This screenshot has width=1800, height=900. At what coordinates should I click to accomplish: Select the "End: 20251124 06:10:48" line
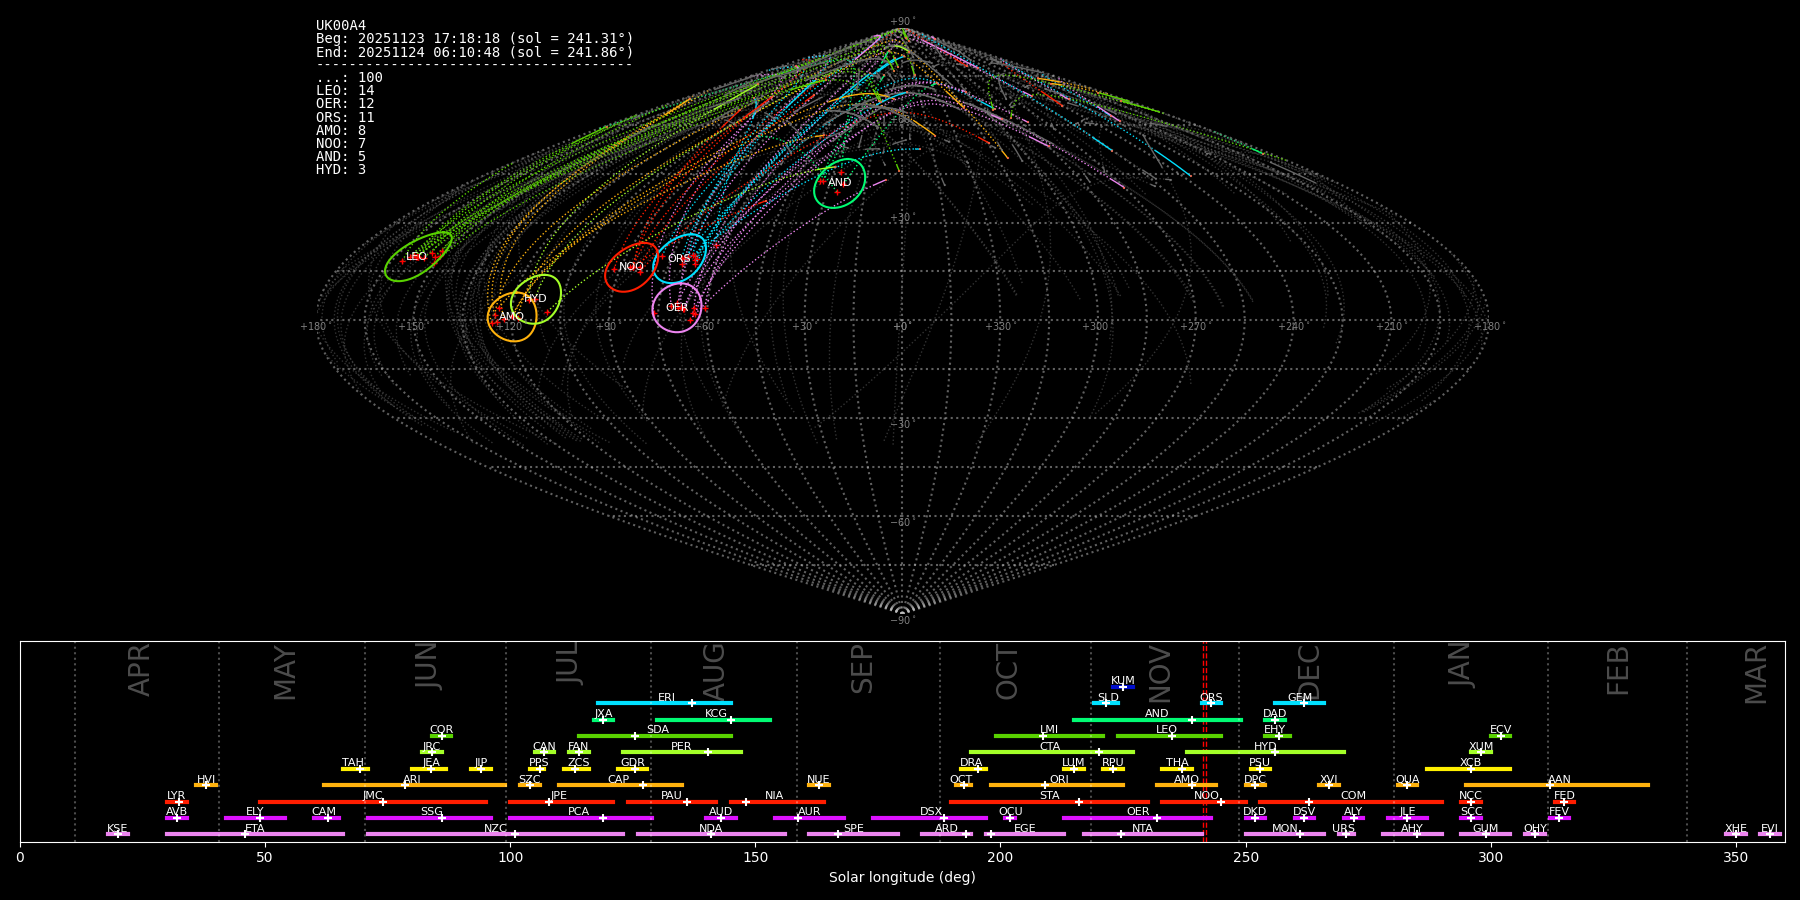[x=475, y=52]
